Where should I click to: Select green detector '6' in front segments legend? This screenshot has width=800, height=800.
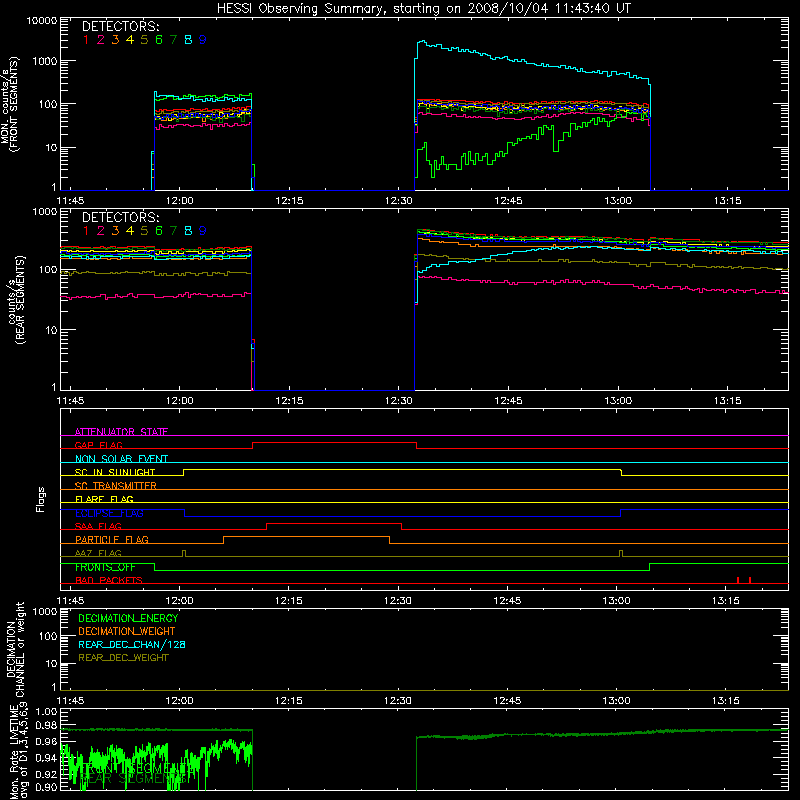pos(159,40)
